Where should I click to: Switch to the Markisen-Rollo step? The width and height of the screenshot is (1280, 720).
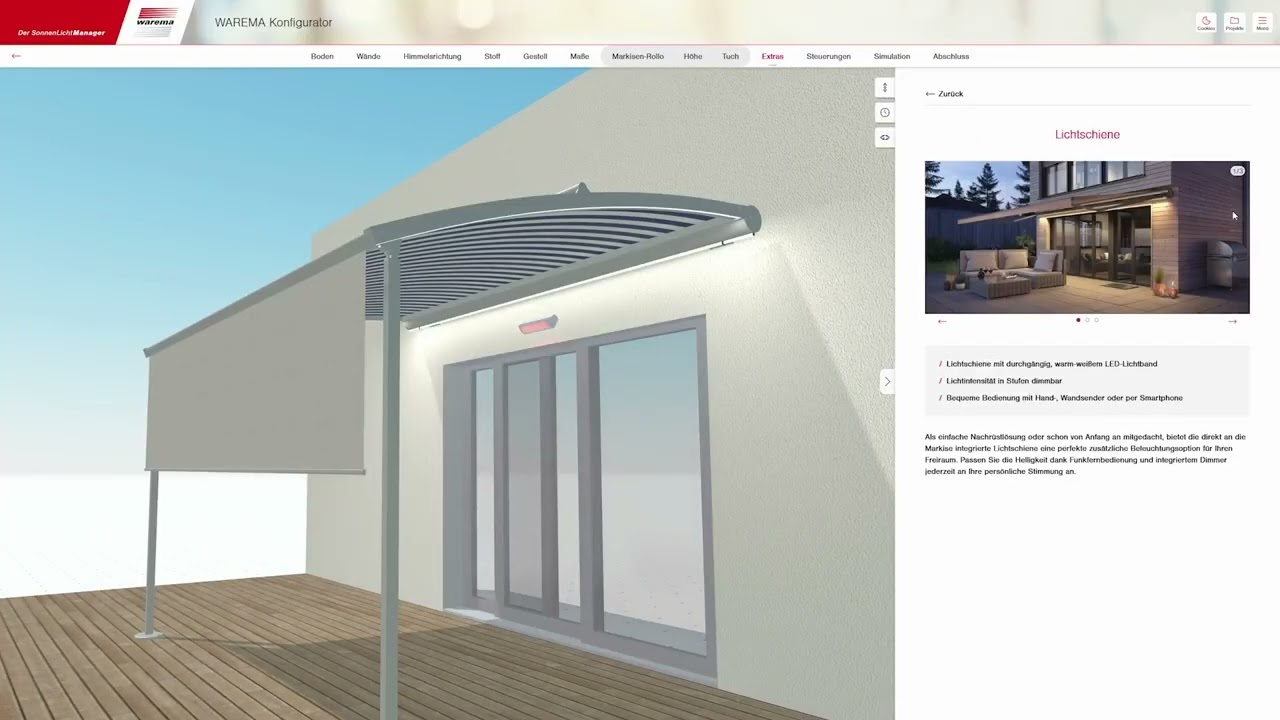[638, 56]
